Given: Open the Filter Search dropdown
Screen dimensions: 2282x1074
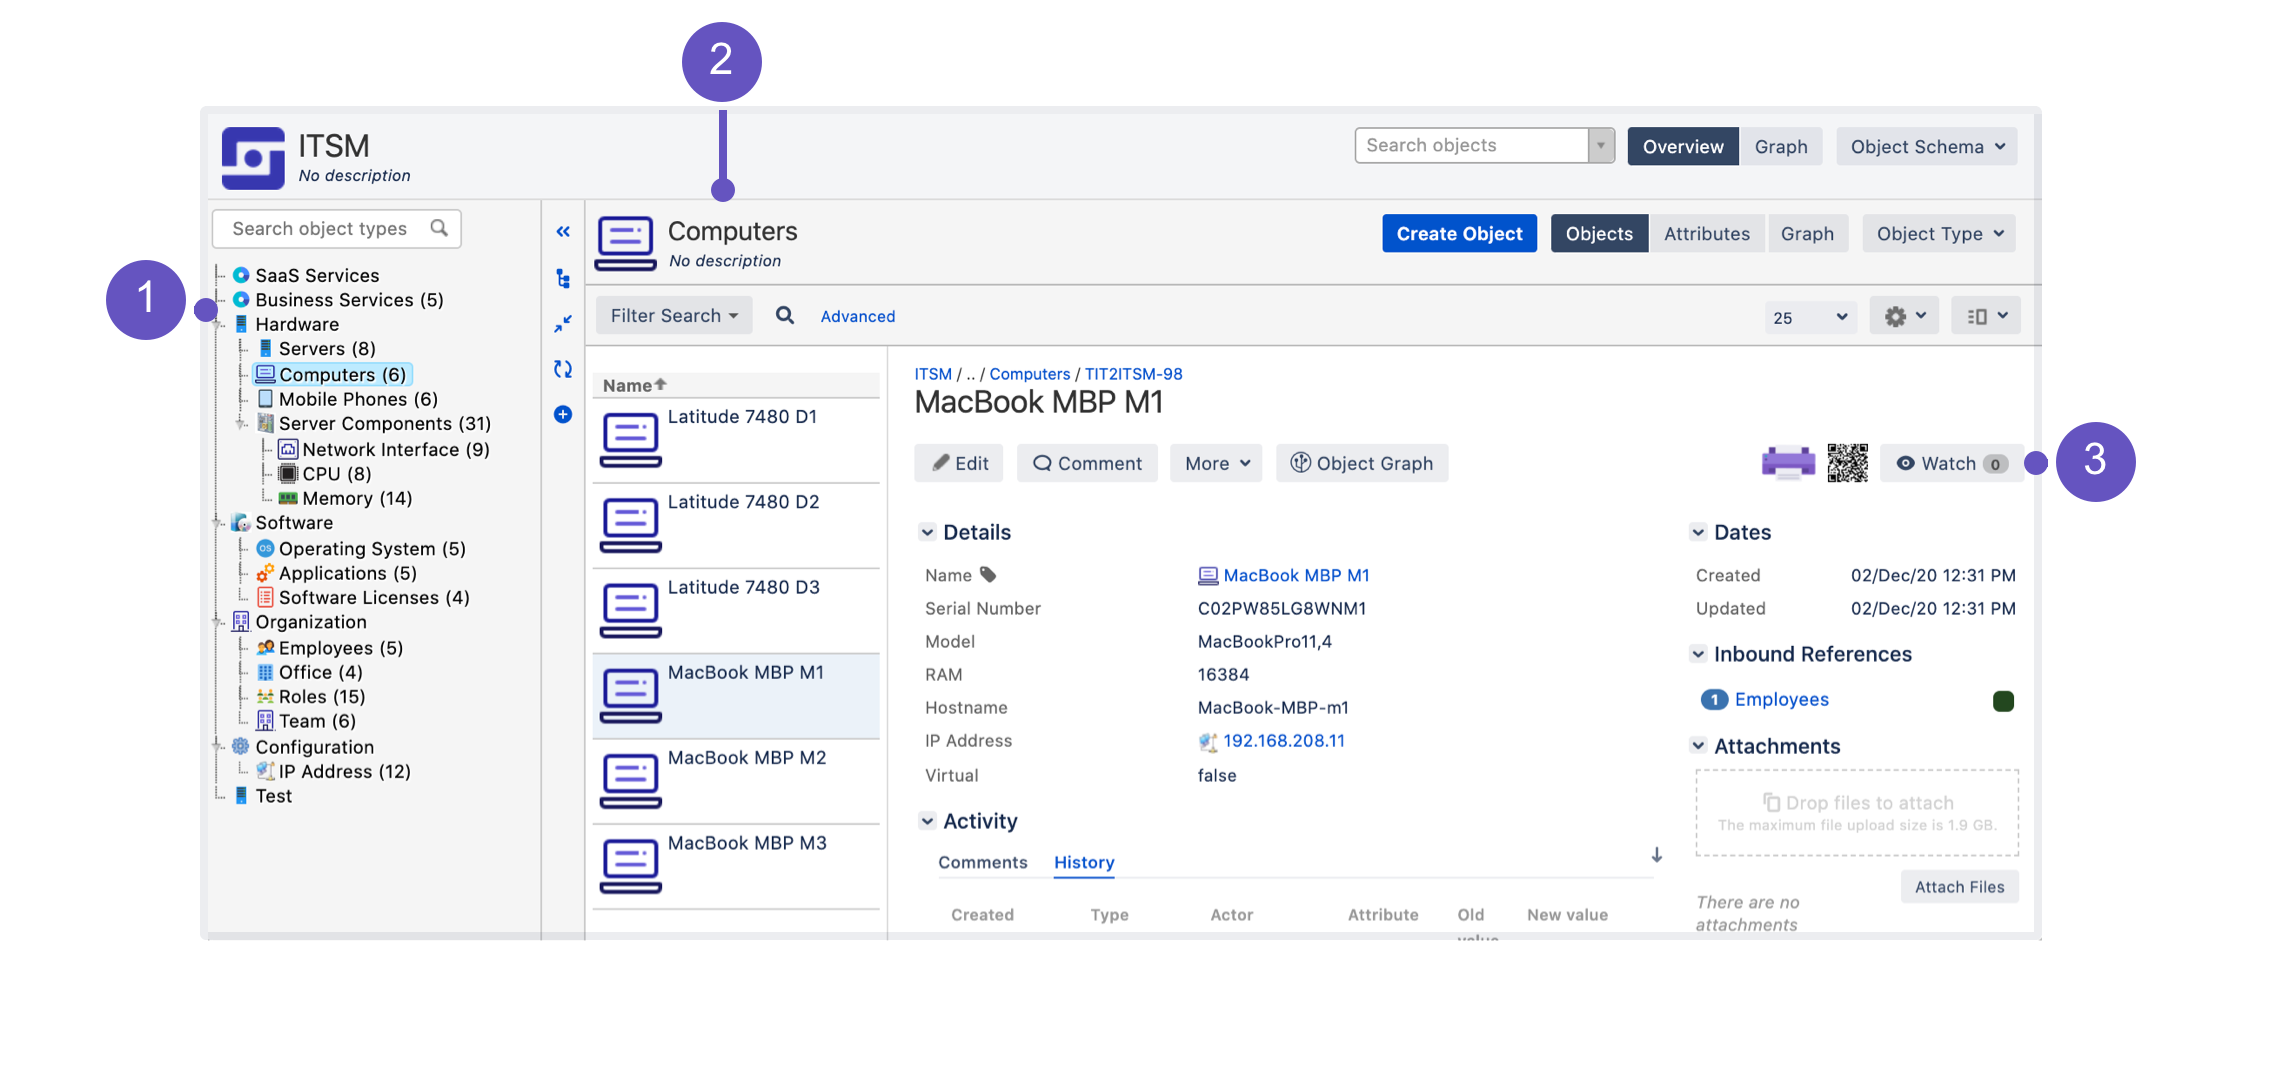Looking at the screenshot, I should [x=674, y=315].
